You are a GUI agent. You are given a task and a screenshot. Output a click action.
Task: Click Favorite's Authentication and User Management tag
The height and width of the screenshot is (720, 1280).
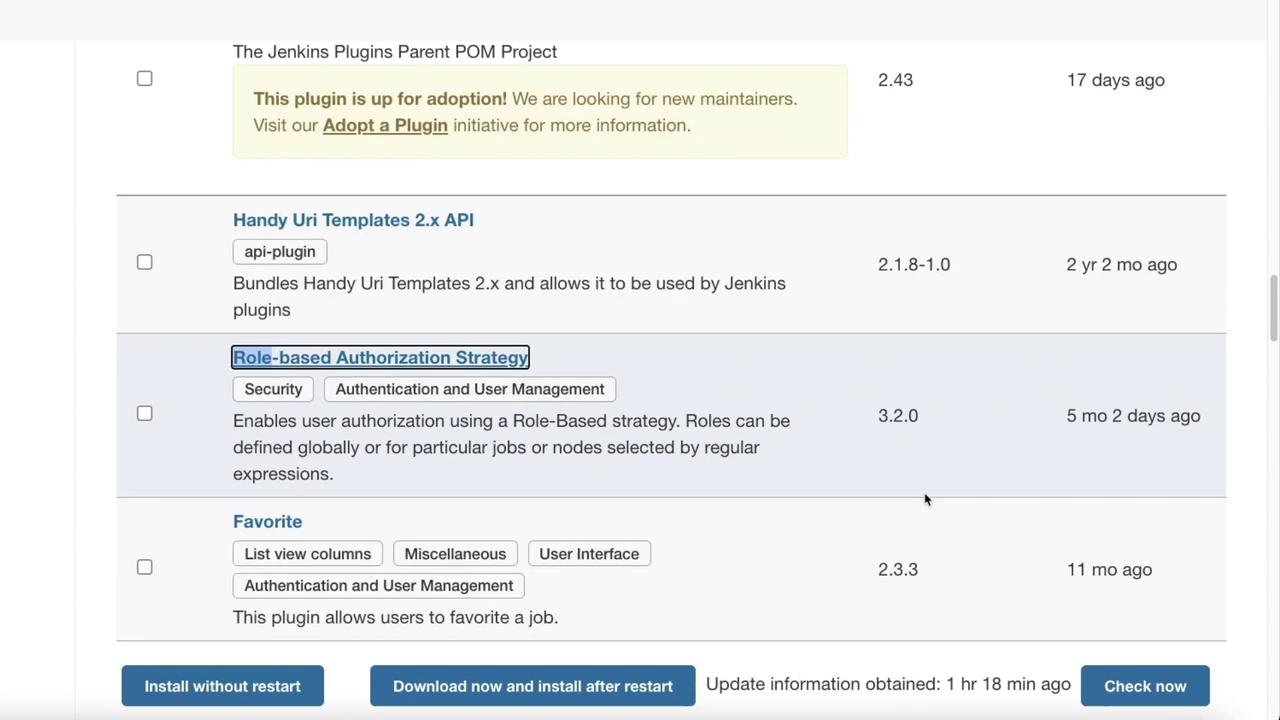click(378, 586)
